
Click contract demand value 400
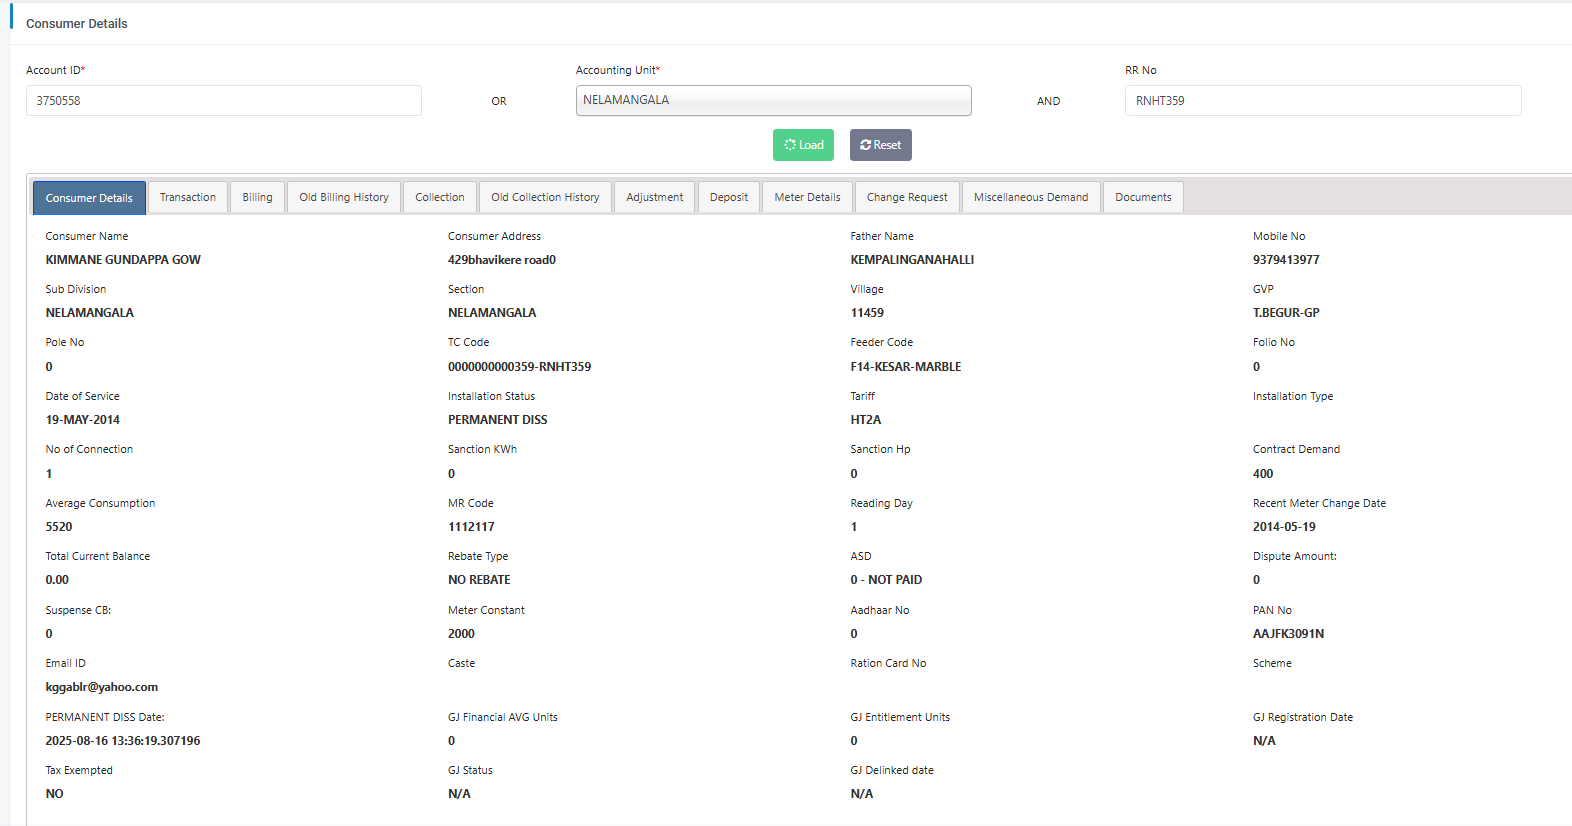point(1263,474)
